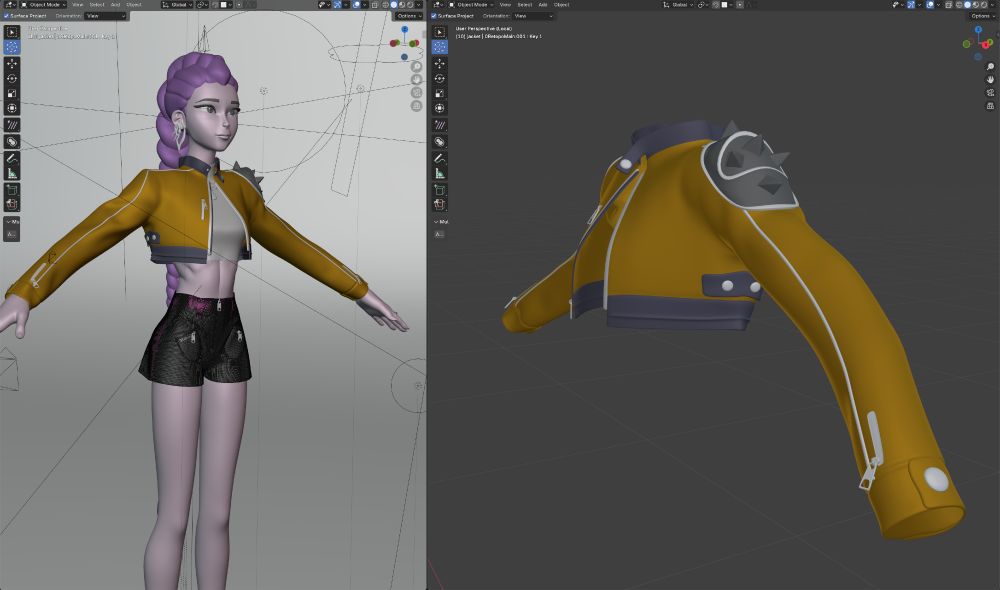Toggle Surface Project checkbox in right viewport
The width and height of the screenshot is (1000, 590).
click(434, 16)
